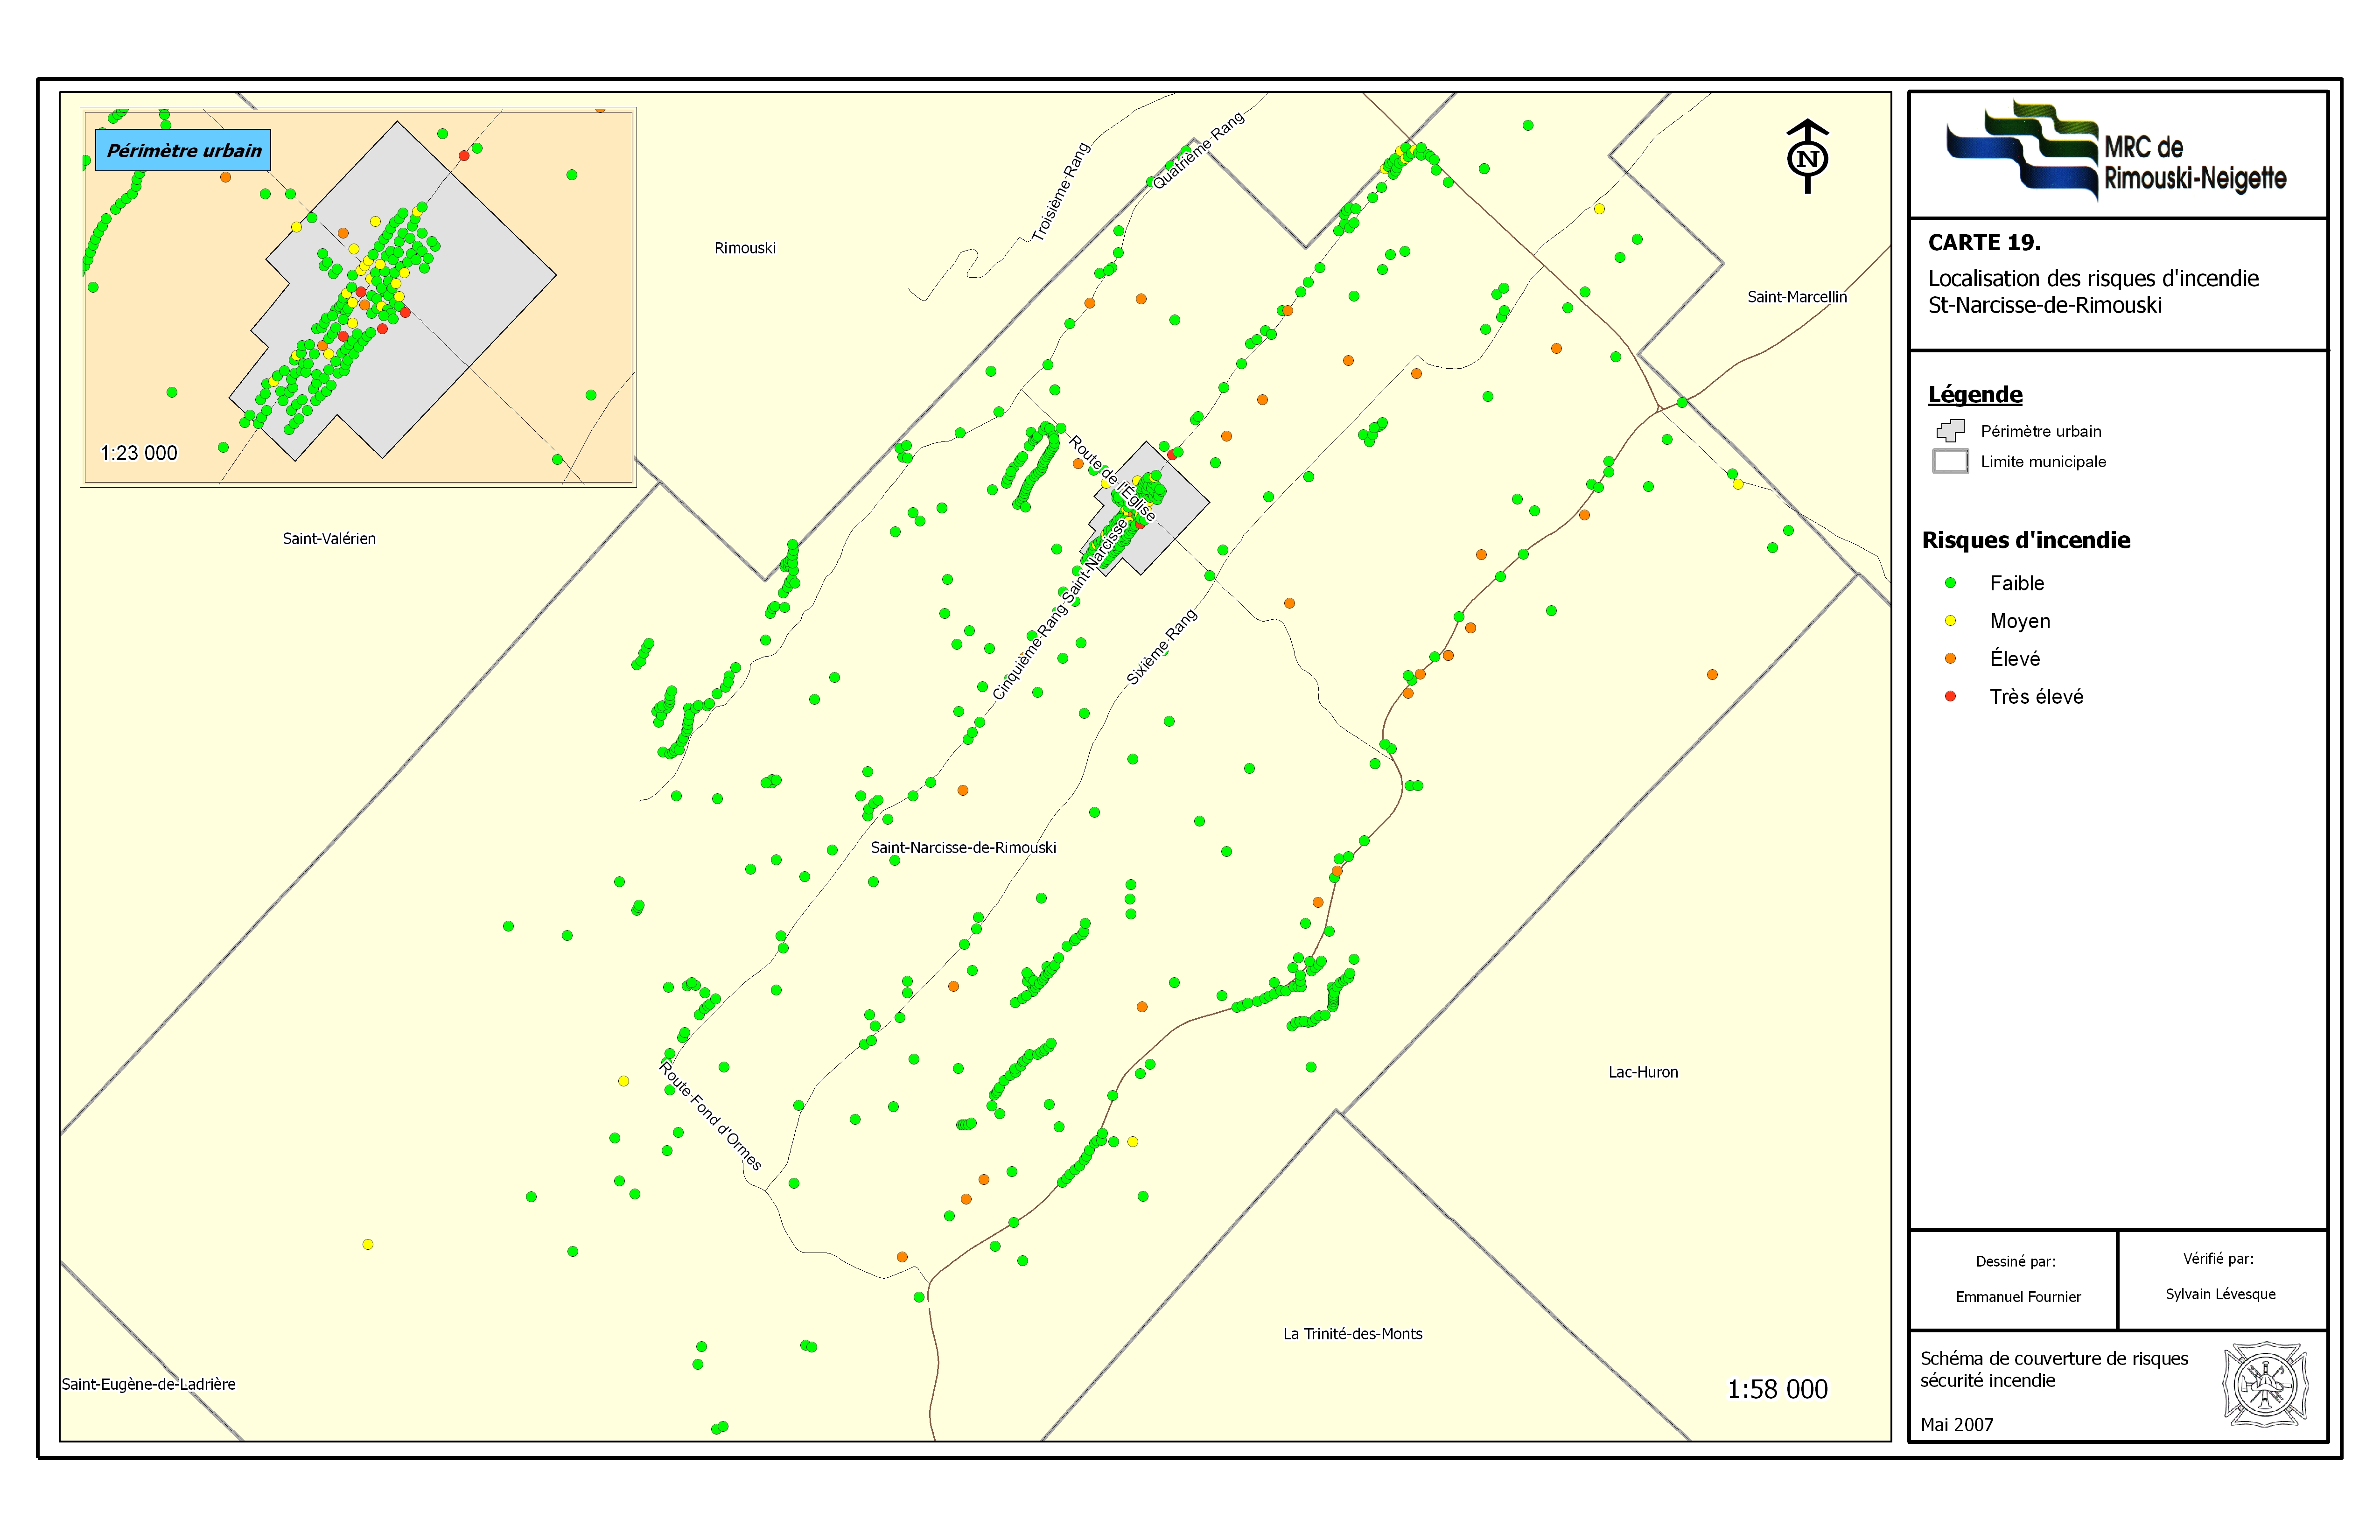Click the blue Périmètre urbain inset label

pos(183,150)
